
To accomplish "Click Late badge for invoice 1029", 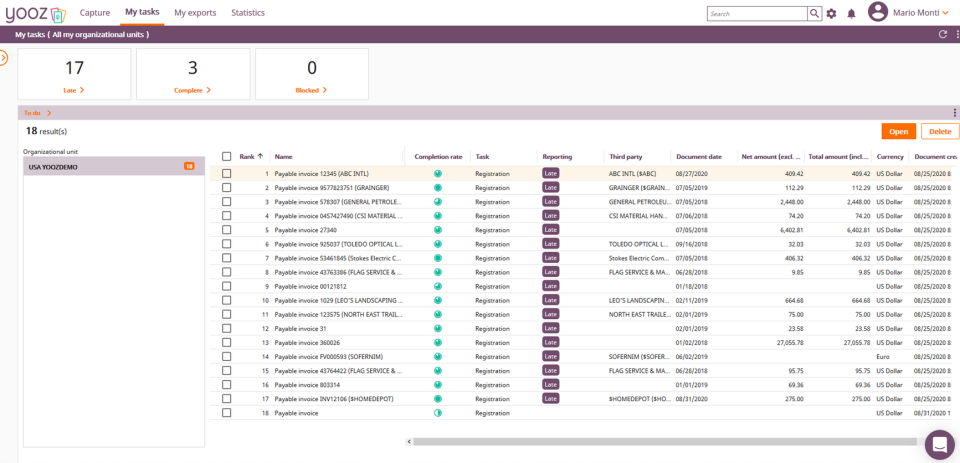I will pos(550,300).
